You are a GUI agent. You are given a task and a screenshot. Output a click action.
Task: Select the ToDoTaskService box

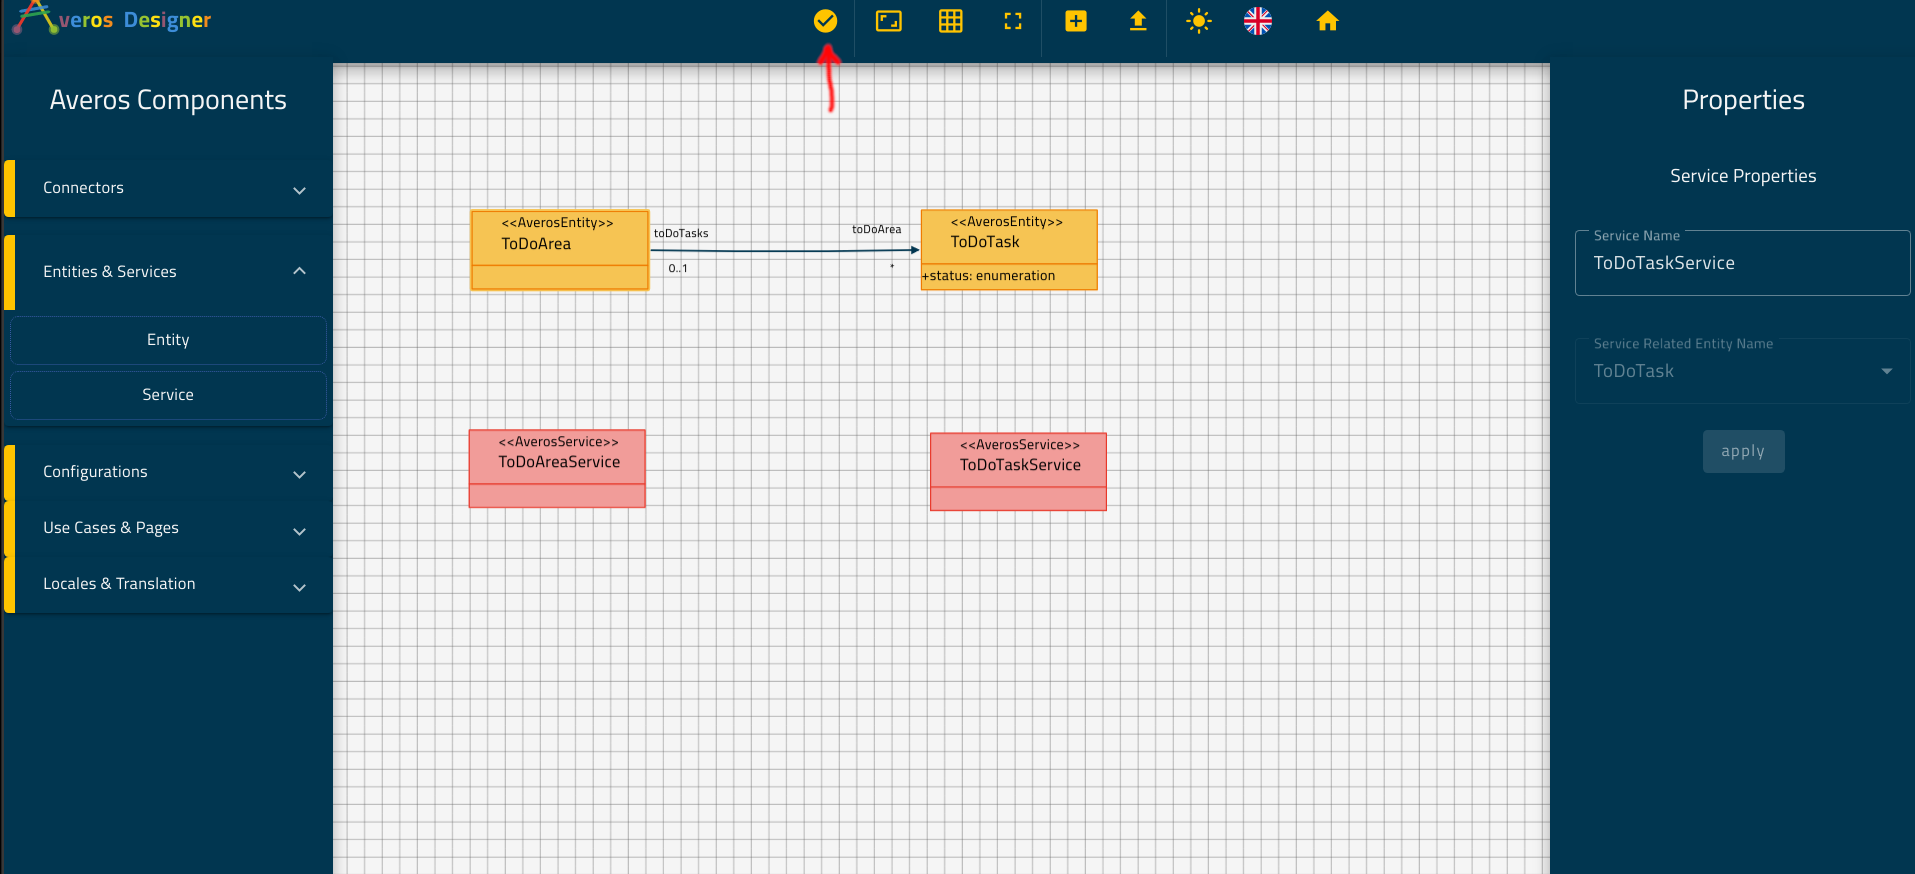tap(1018, 472)
